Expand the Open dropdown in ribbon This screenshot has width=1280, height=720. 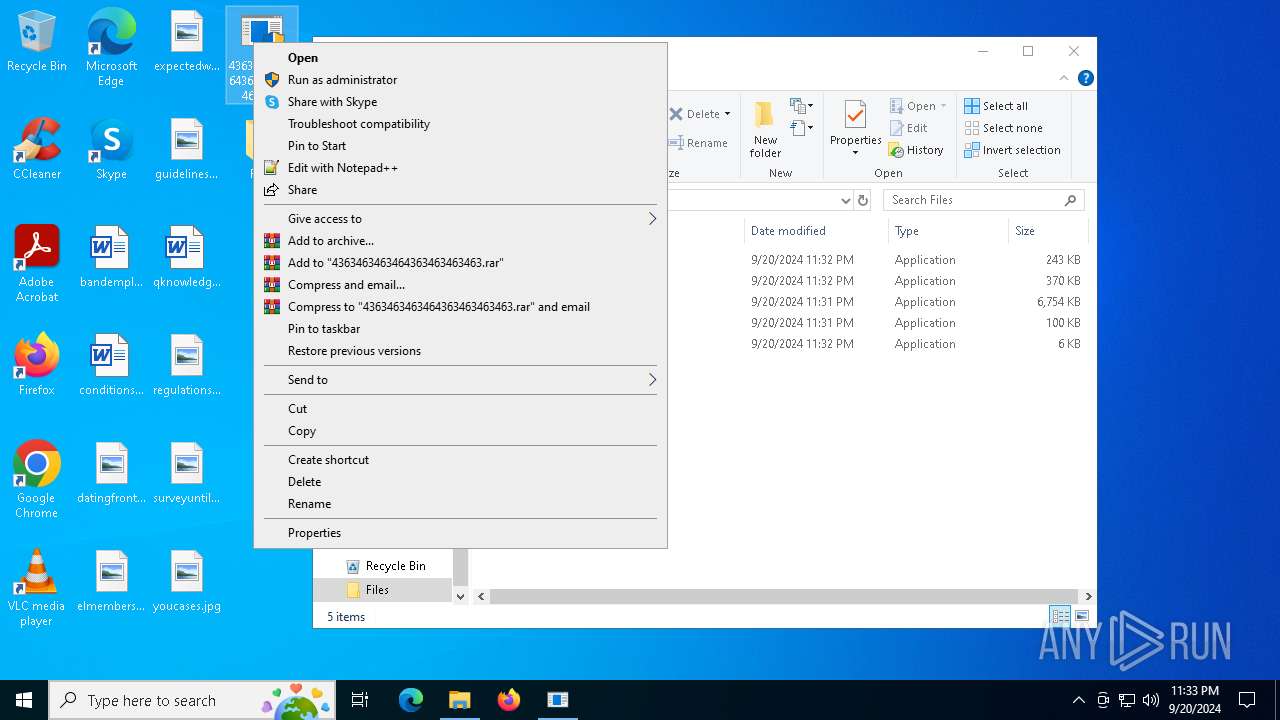pyautogui.click(x=943, y=106)
